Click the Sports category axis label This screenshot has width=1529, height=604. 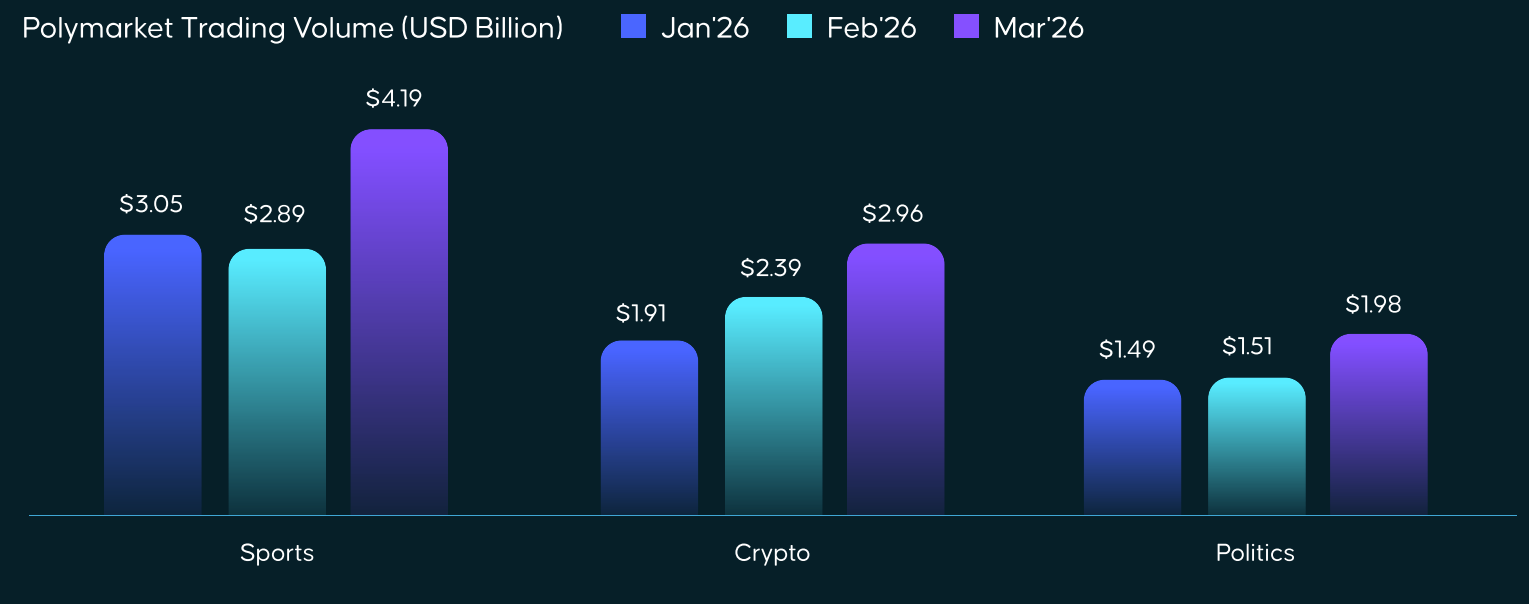tap(277, 553)
